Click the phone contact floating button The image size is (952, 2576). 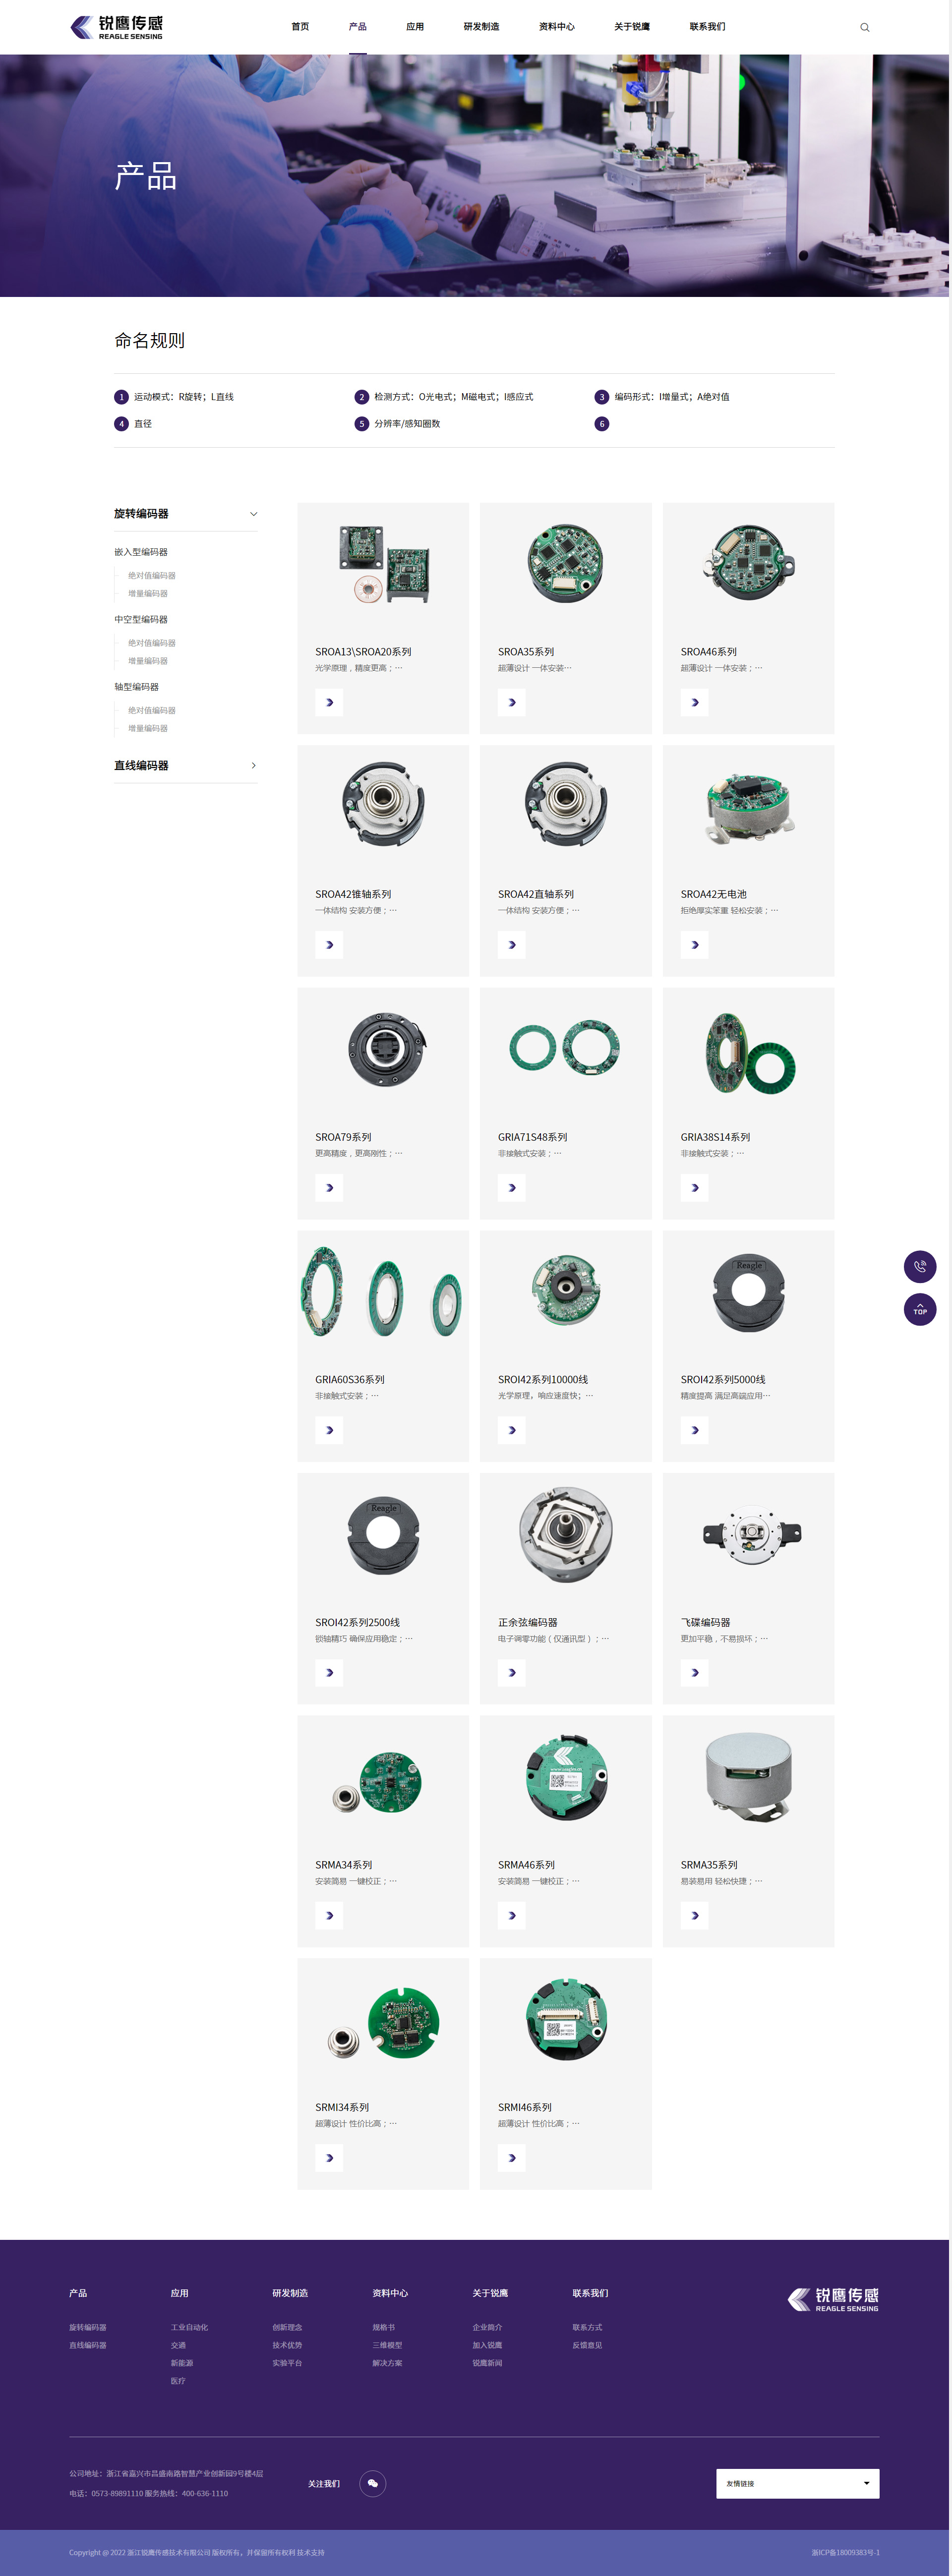pos(920,1266)
